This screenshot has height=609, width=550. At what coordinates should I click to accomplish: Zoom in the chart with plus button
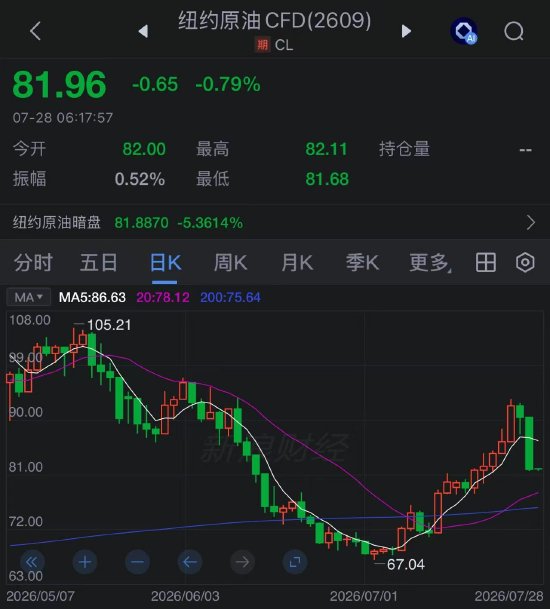(85, 562)
